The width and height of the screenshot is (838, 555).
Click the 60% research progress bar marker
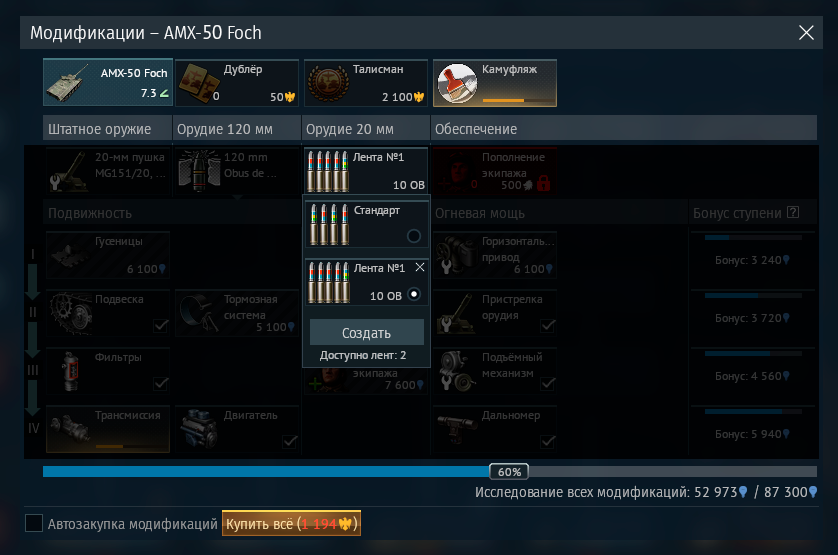(x=509, y=472)
